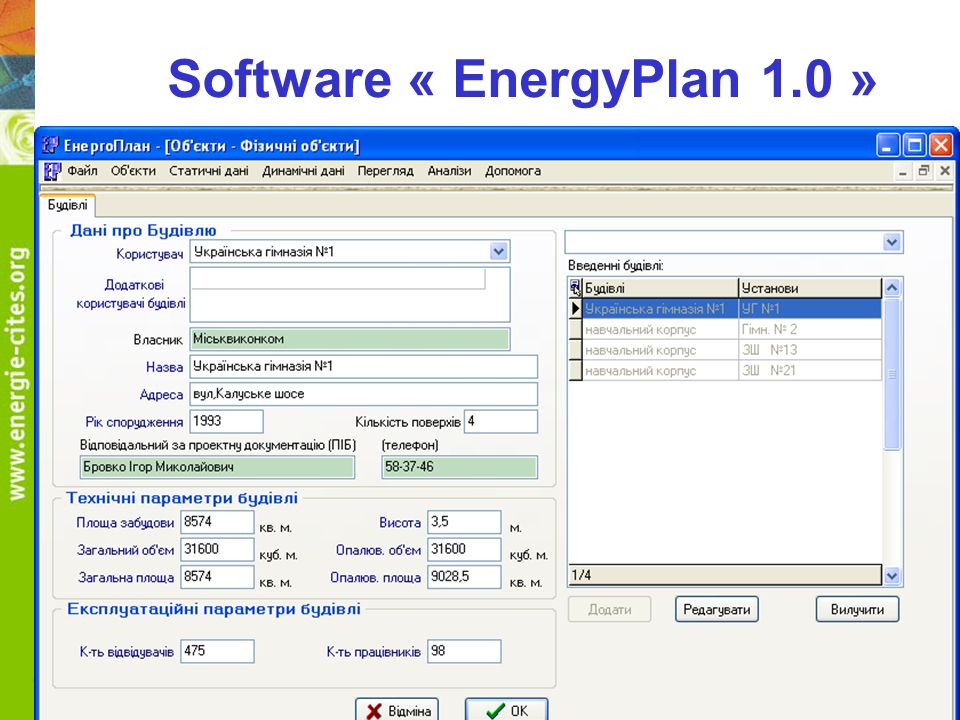Click the К-ть відвідувачів field
The height and width of the screenshot is (720, 960).
pos(217,651)
